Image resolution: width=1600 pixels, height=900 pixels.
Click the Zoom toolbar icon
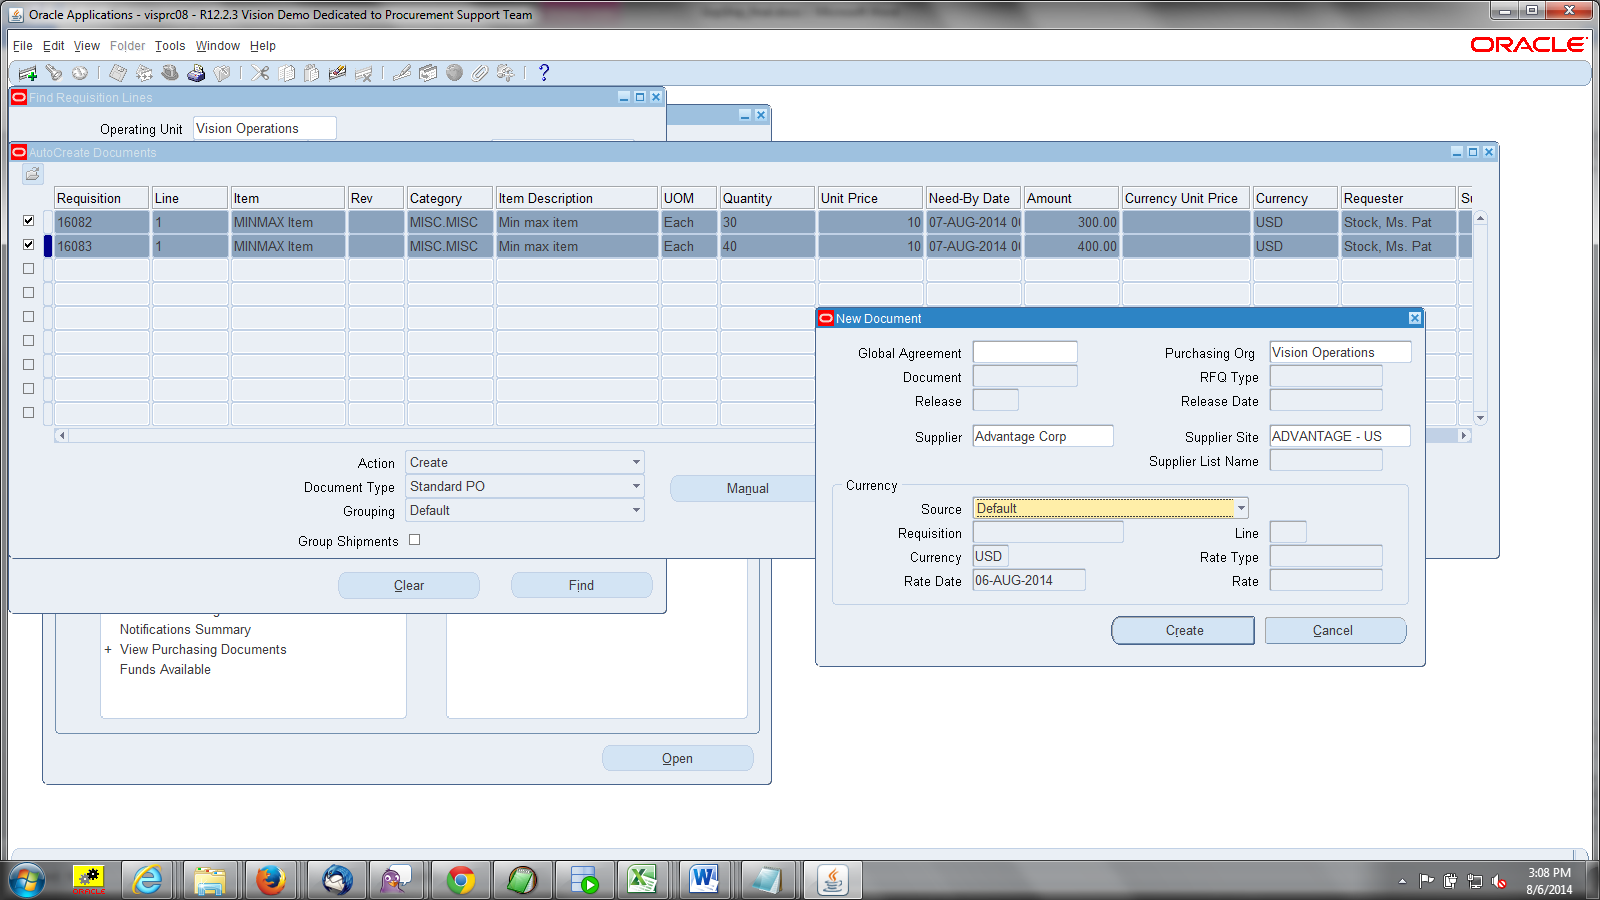428,73
